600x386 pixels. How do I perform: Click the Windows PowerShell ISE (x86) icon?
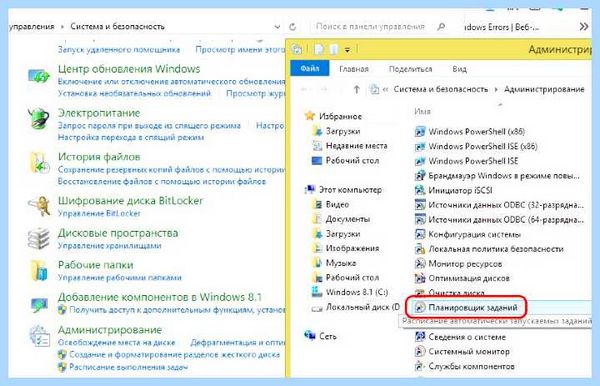(x=420, y=147)
